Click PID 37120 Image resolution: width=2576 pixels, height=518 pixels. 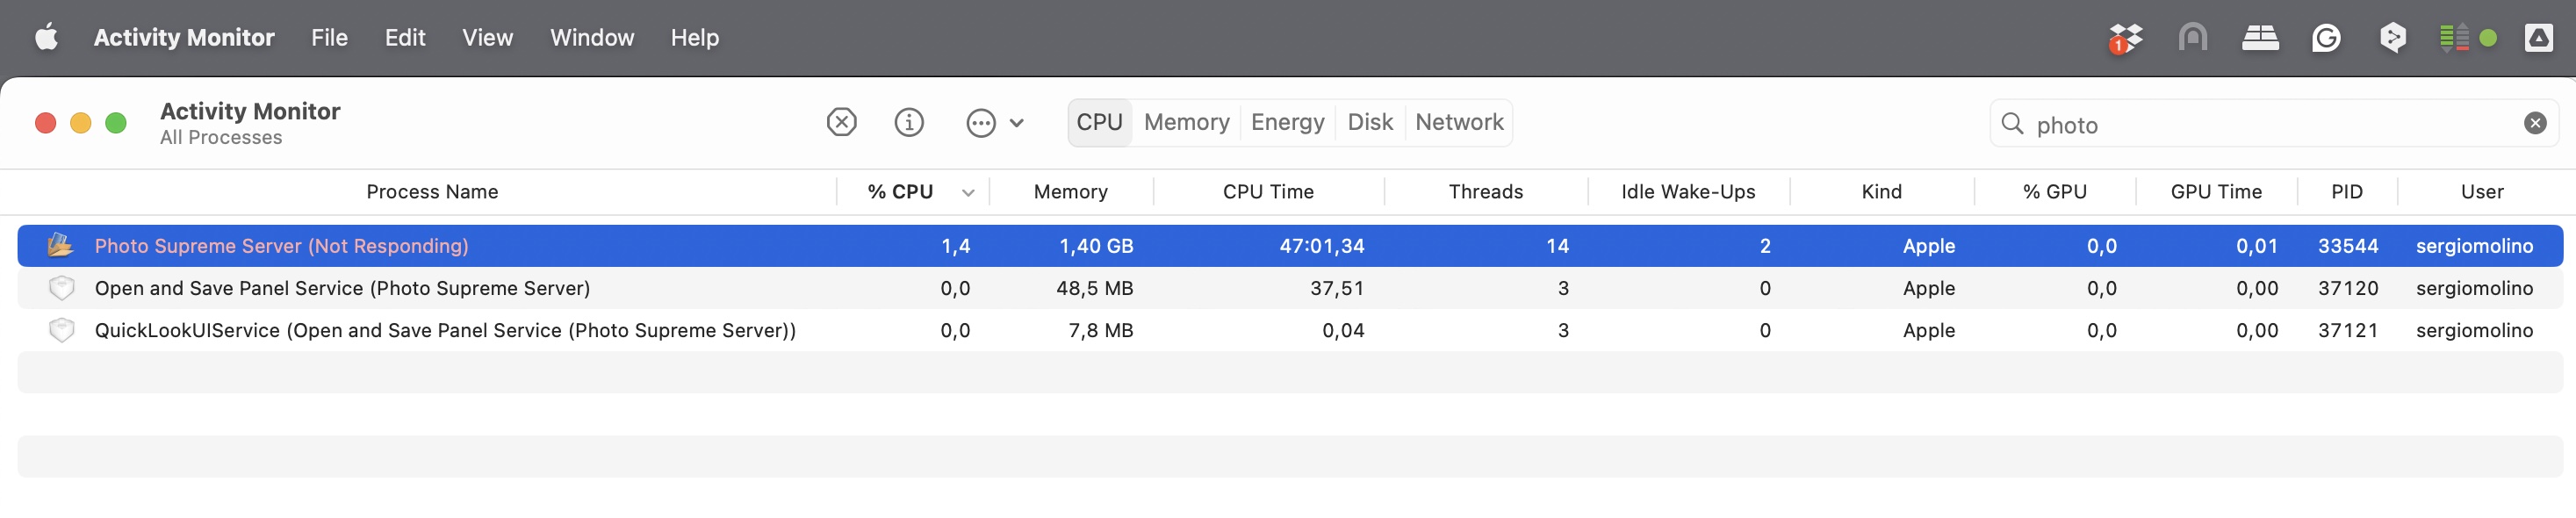pyautogui.click(x=2348, y=288)
